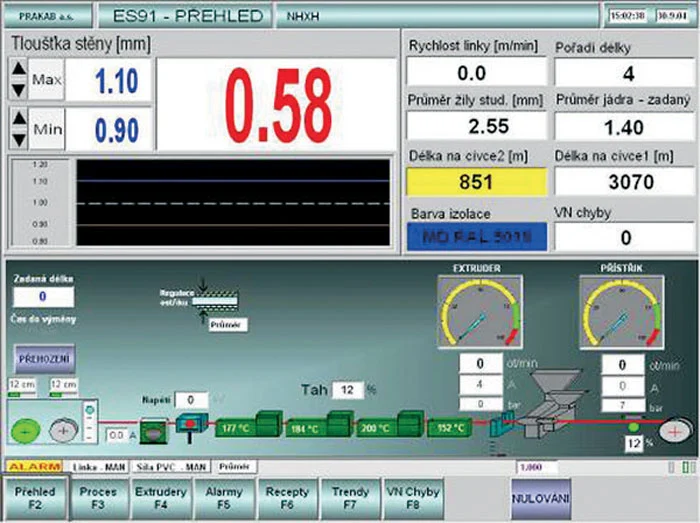Click the Průměr žíly stud. value 2.55
The width and height of the screenshot is (700, 523).
[477, 126]
